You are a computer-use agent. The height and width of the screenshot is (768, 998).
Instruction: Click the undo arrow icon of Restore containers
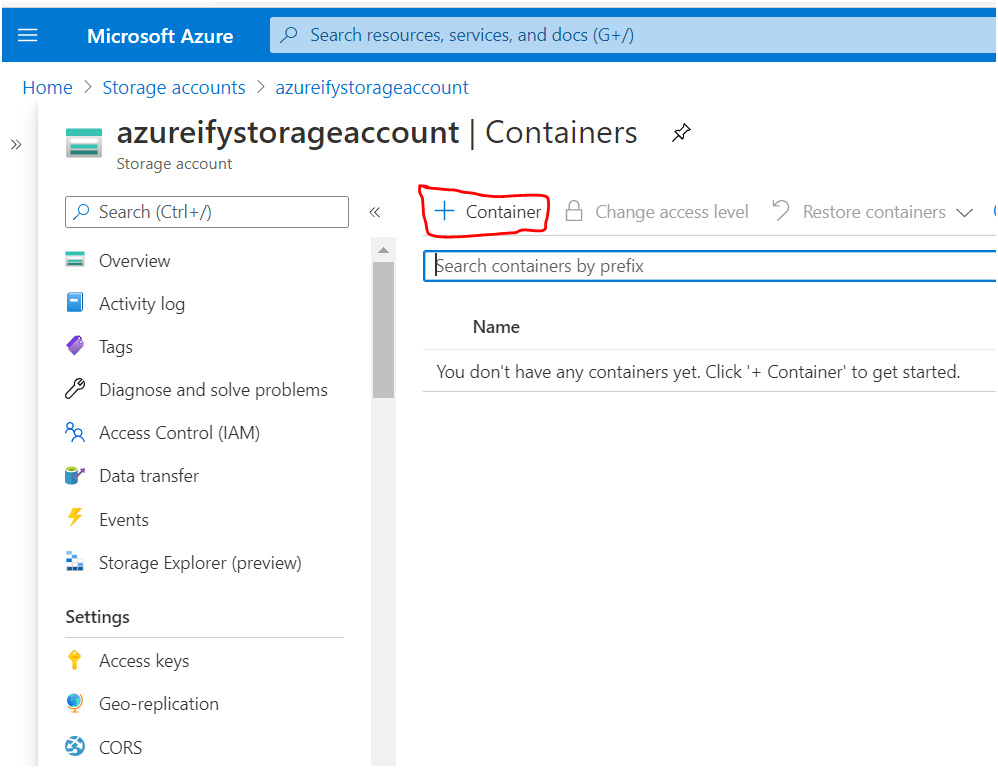coord(780,210)
